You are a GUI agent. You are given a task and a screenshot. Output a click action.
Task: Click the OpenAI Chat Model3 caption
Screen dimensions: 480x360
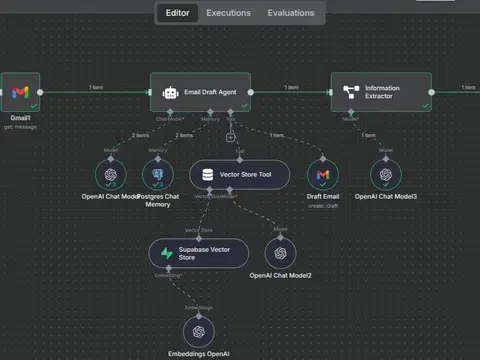coord(386,197)
